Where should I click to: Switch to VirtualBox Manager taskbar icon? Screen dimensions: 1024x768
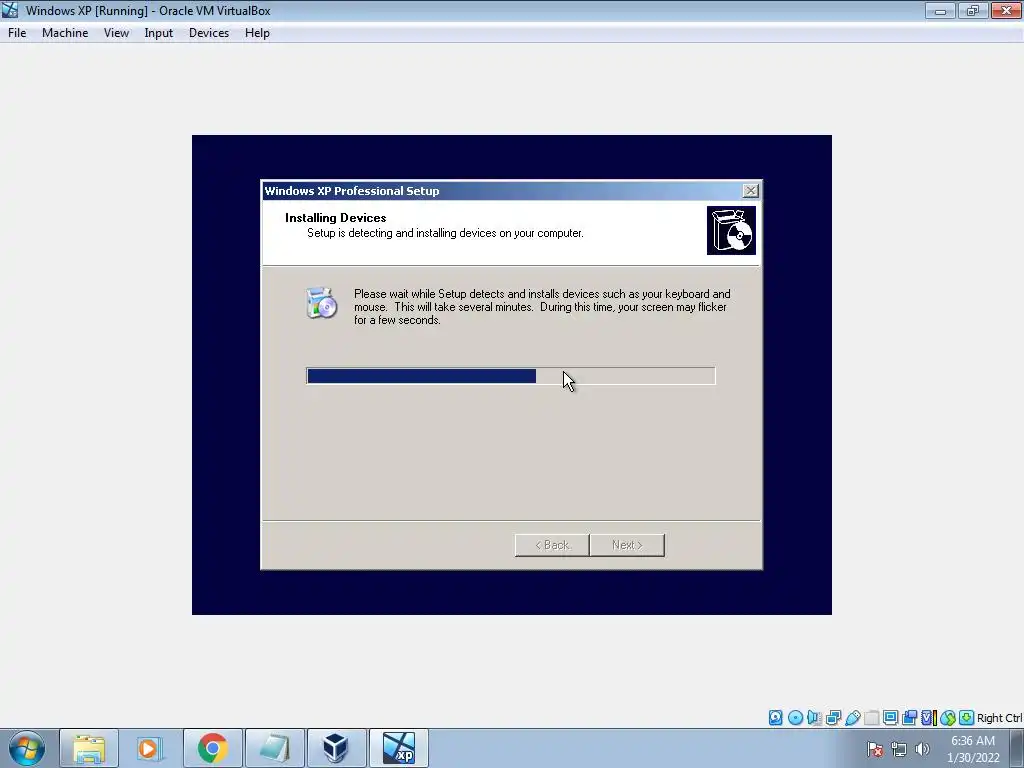coord(336,748)
